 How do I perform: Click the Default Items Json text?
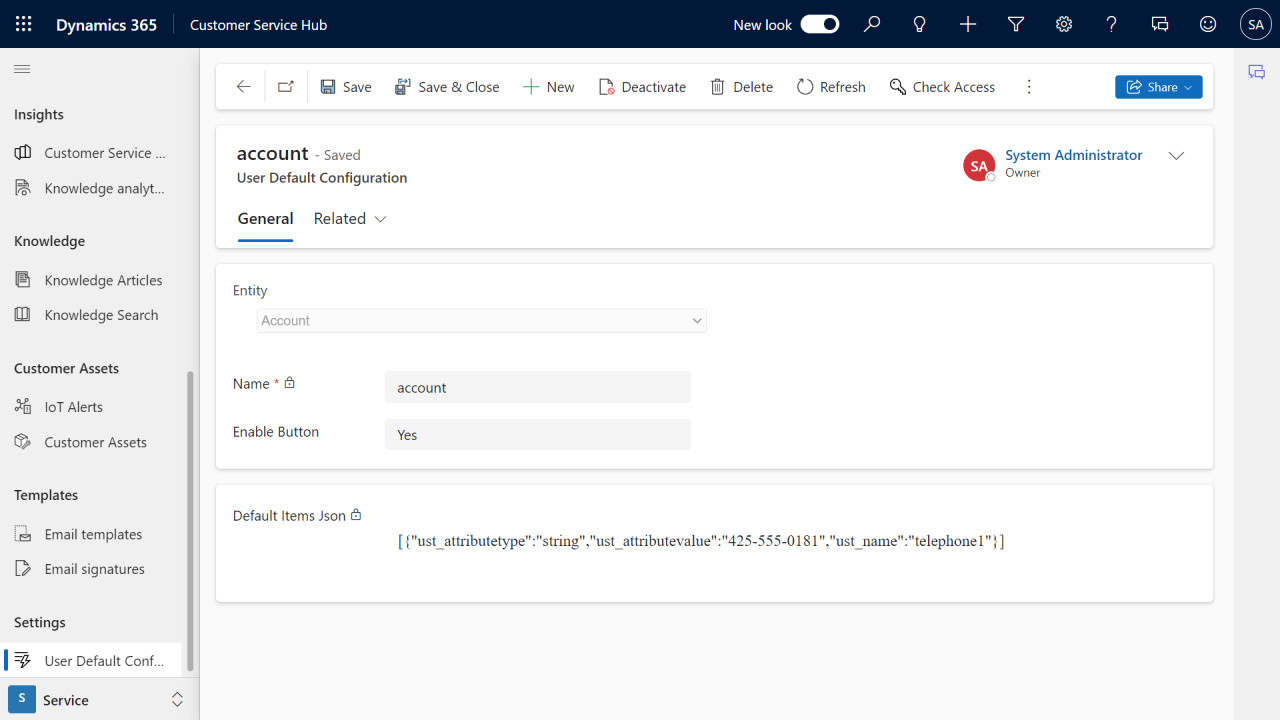(701, 541)
